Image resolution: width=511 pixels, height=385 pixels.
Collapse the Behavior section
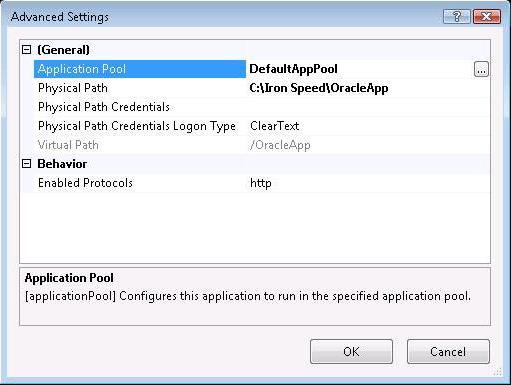[x=26, y=164]
